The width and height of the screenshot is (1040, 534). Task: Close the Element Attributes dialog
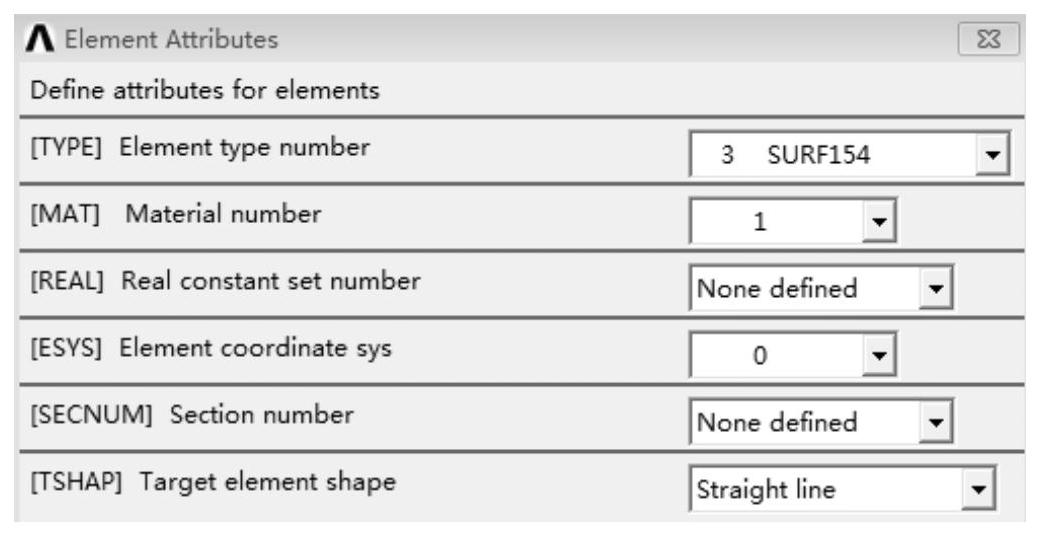[1001, 41]
